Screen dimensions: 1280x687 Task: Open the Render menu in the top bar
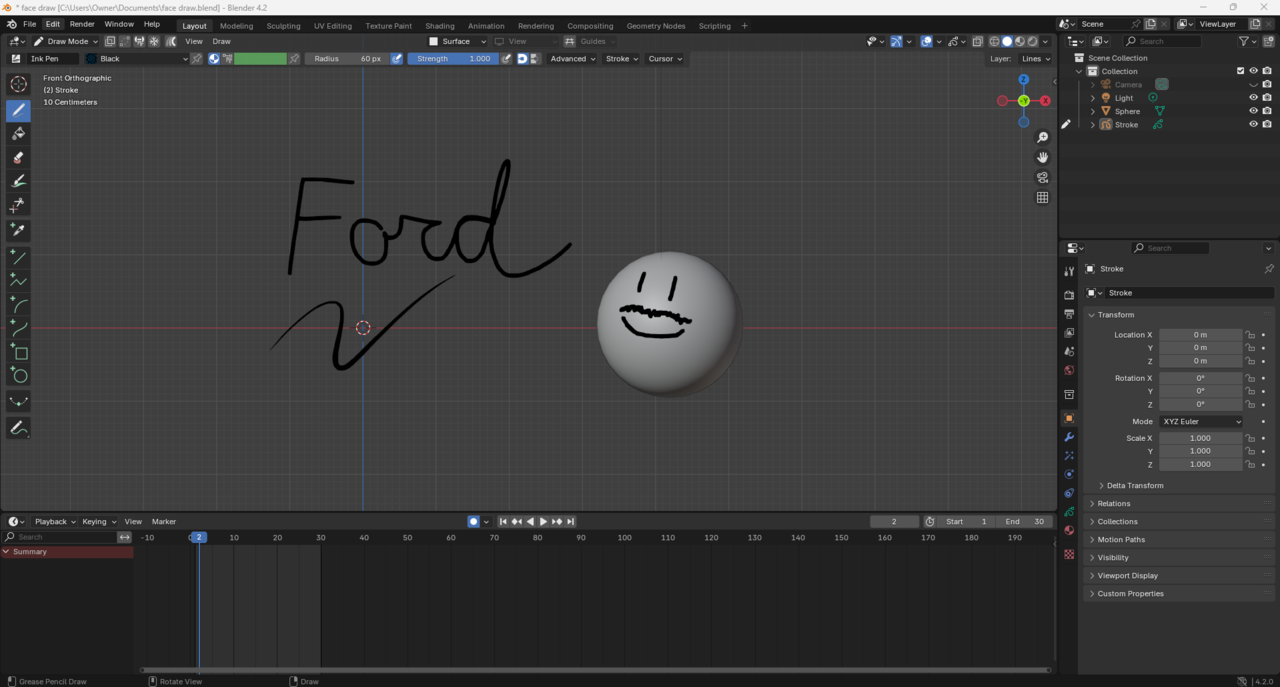pyautogui.click(x=81, y=23)
